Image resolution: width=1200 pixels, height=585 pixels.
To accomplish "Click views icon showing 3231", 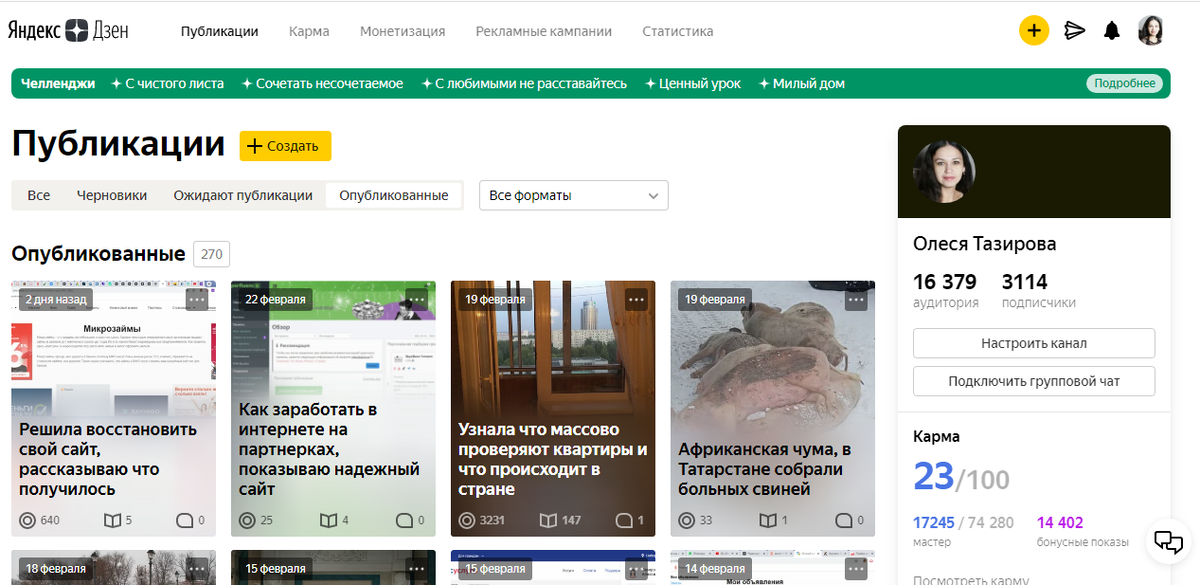I will pos(467,520).
